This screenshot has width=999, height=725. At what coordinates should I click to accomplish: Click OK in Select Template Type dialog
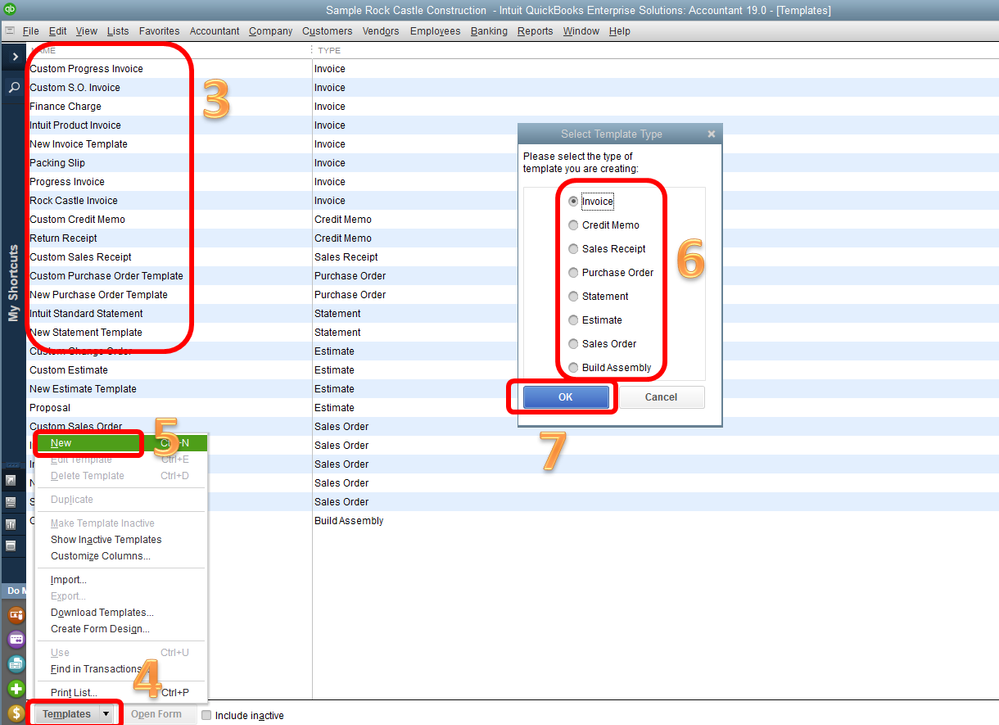coord(566,397)
